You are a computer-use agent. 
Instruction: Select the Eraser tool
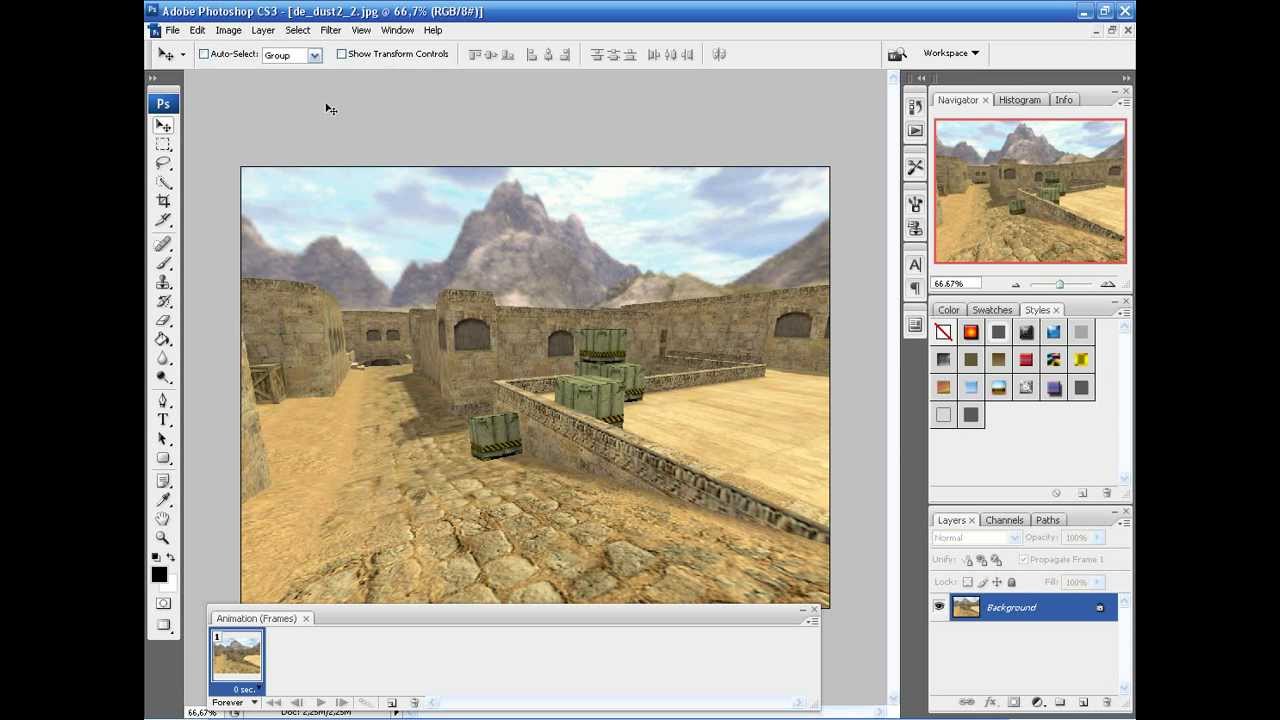pos(163,320)
